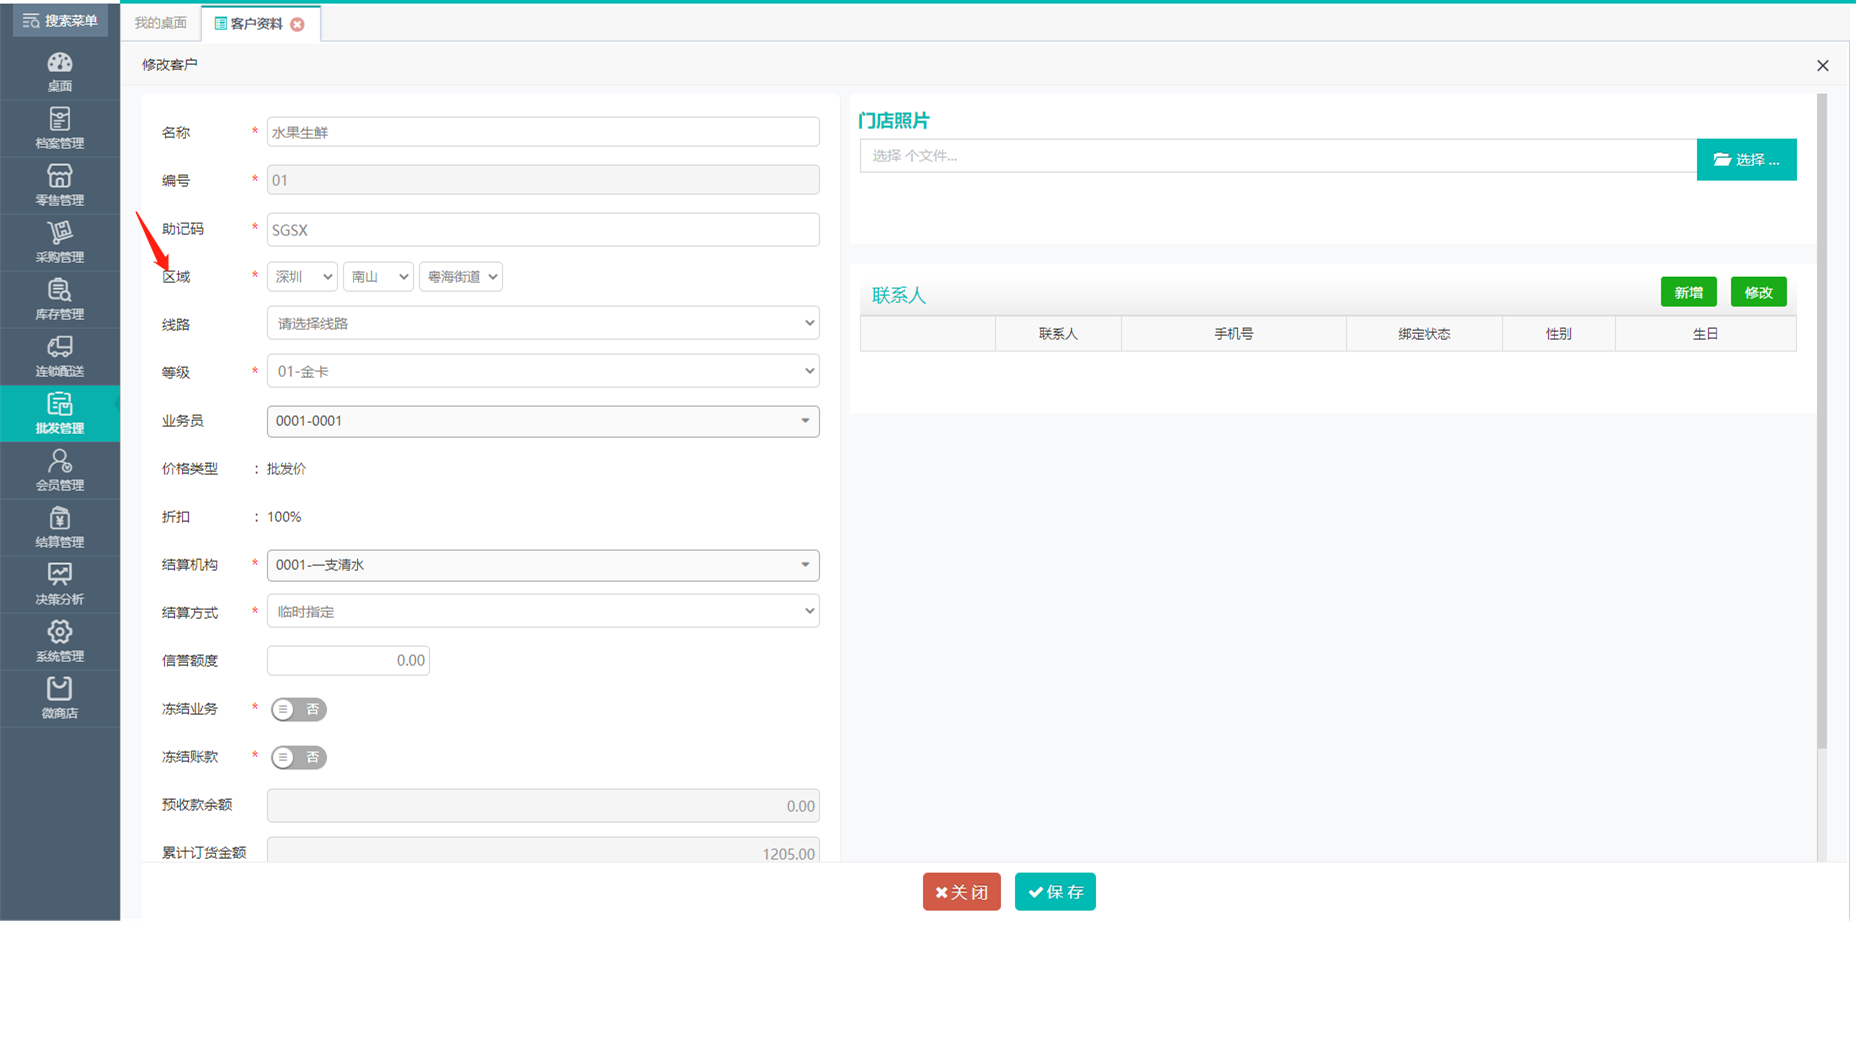Click the 生日 column header

pyautogui.click(x=1705, y=334)
